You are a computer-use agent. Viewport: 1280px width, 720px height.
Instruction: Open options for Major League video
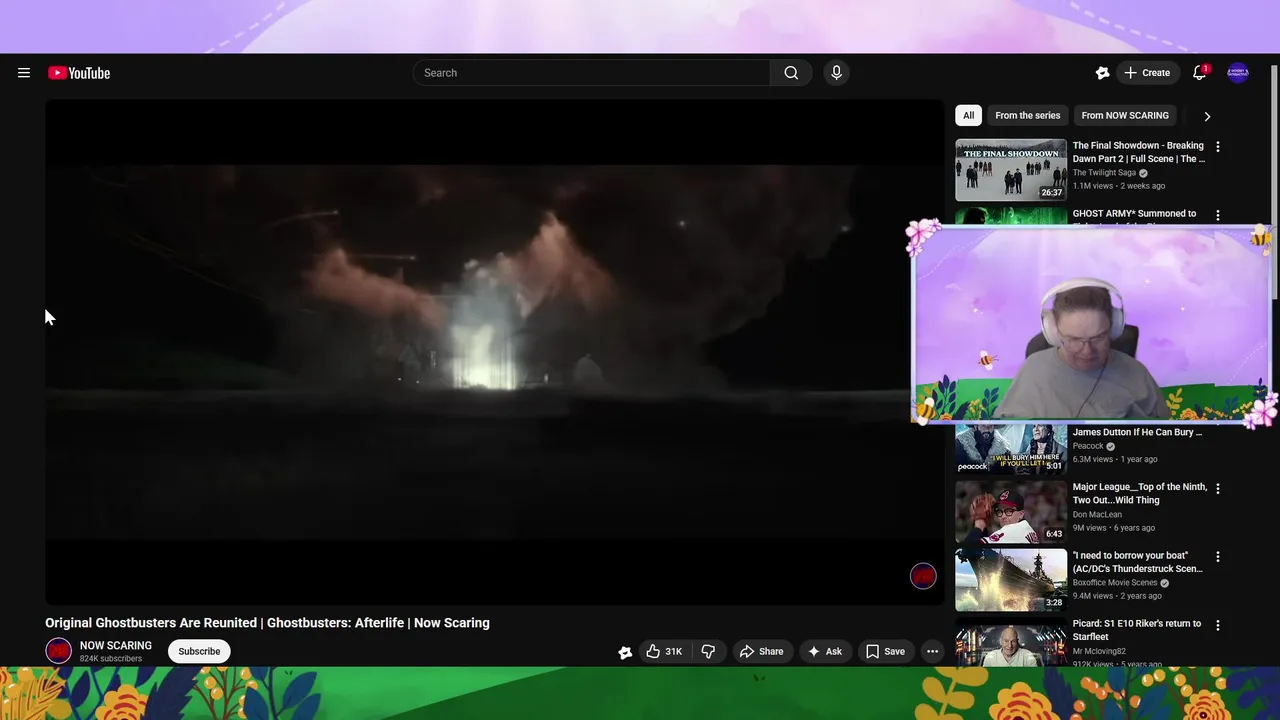pyautogui.click(x=1217, y=488)
